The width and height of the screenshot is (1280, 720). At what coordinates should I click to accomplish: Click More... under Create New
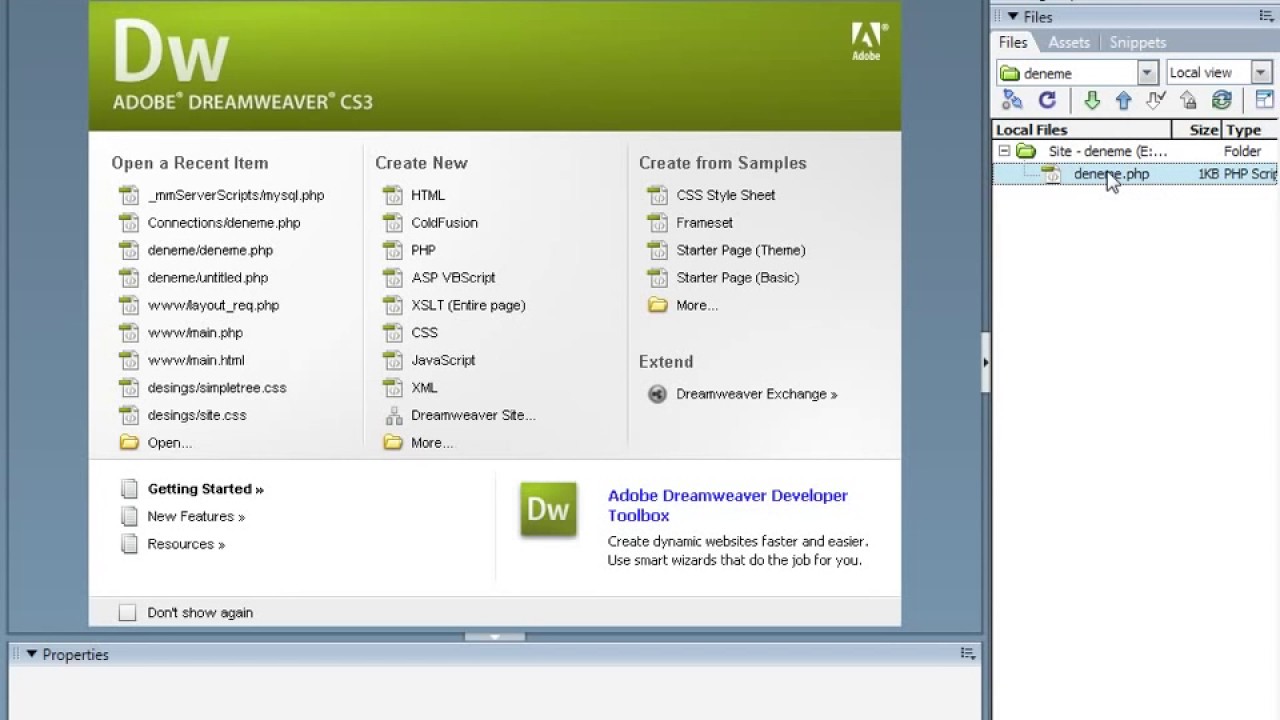pyautogui.click(x=432, y=443)
